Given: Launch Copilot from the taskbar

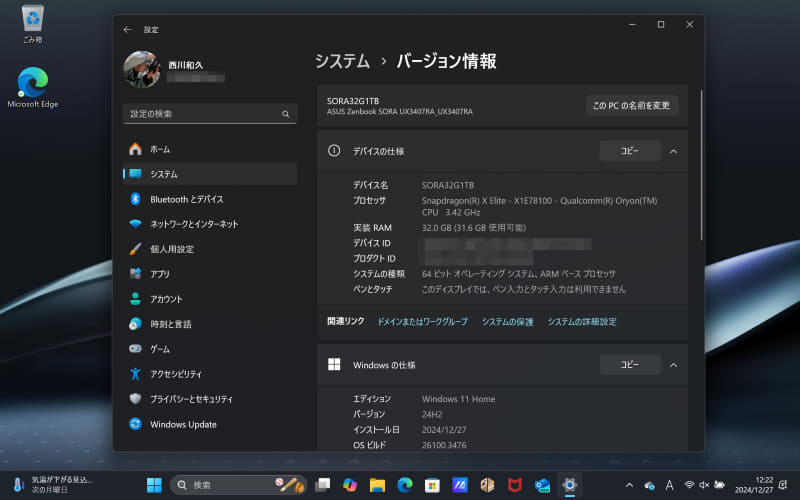Looking at the screenshot, I should tap(350, 485).
